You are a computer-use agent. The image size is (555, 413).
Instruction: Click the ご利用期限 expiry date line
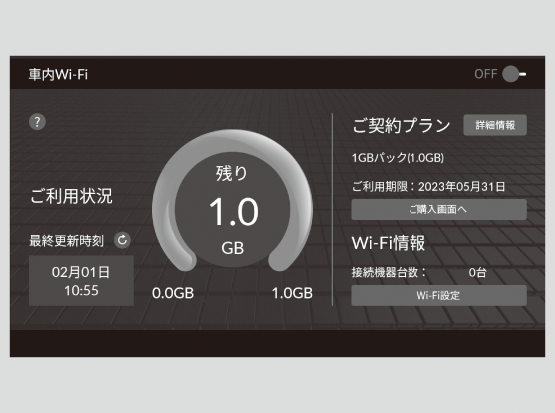pos(428,187)
